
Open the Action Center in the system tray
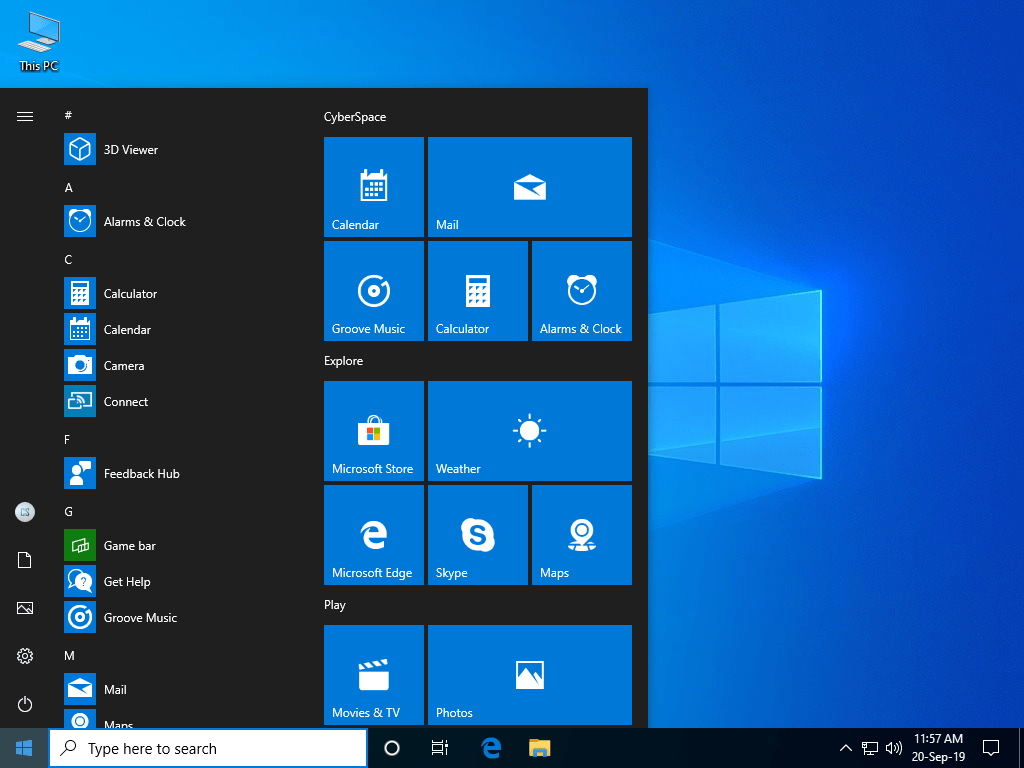(991, 747)
